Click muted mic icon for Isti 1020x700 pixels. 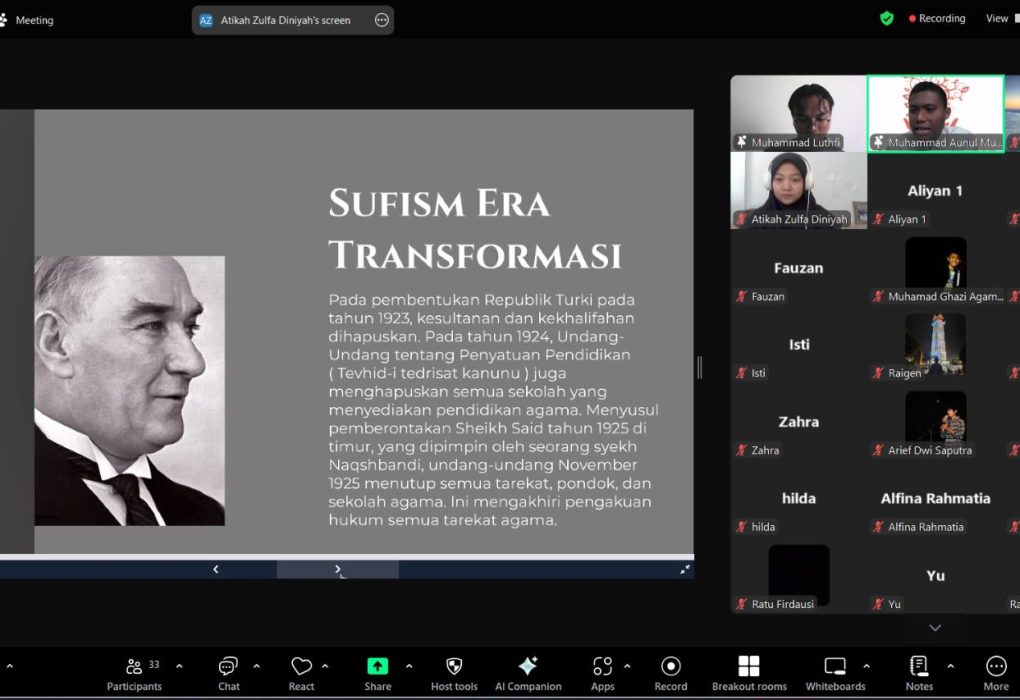[x=741, y=373]
